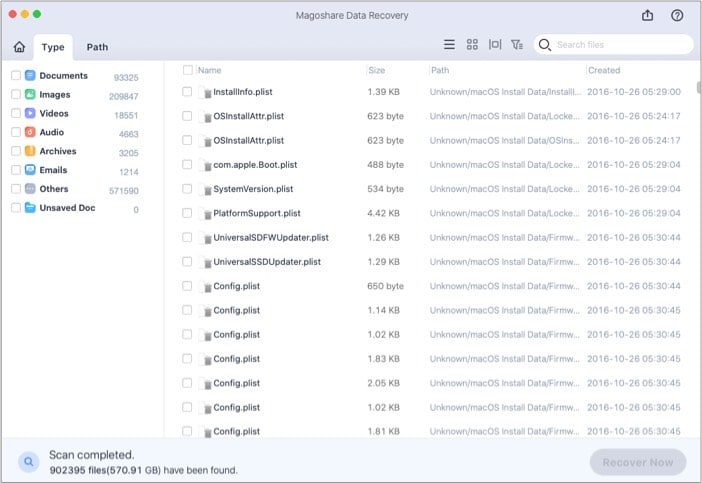This screenshot has width=702, height=483.
Task: Select the InstallInfo.plist file name
Action: pos(243,92)
